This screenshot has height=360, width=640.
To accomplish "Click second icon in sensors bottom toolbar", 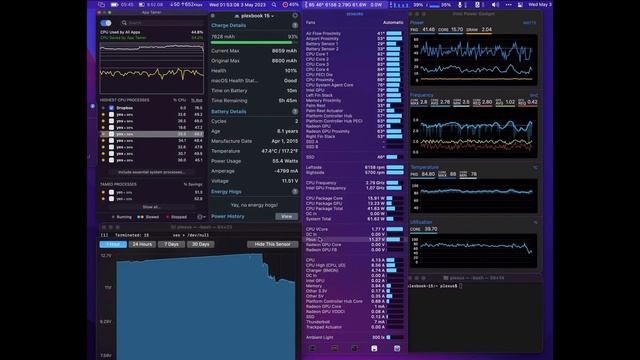I will 334,348.
